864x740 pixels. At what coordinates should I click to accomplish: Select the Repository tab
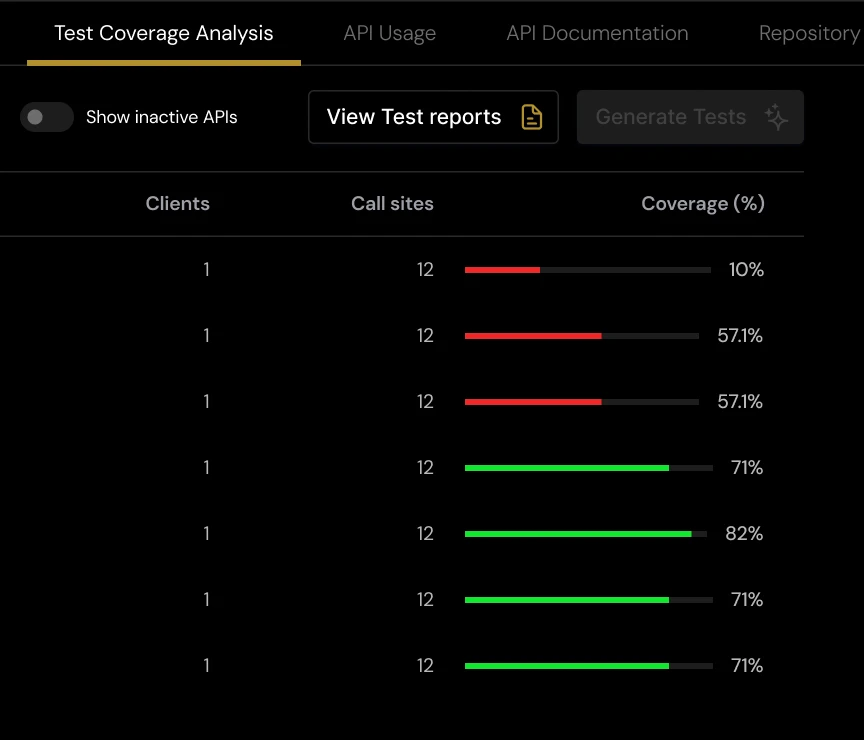click(x=810, y=33)
